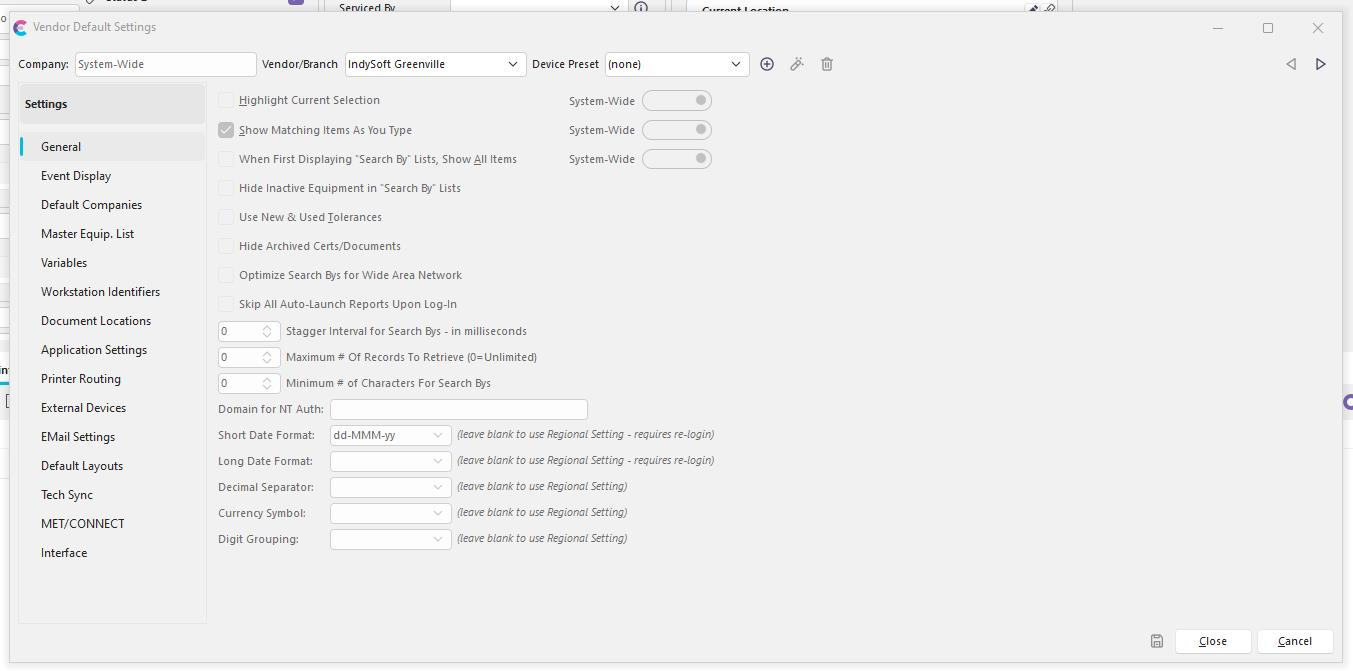Expand the Short Date Format dropdown
This screenshot has height=671, width=1353.
coord(438,436)
